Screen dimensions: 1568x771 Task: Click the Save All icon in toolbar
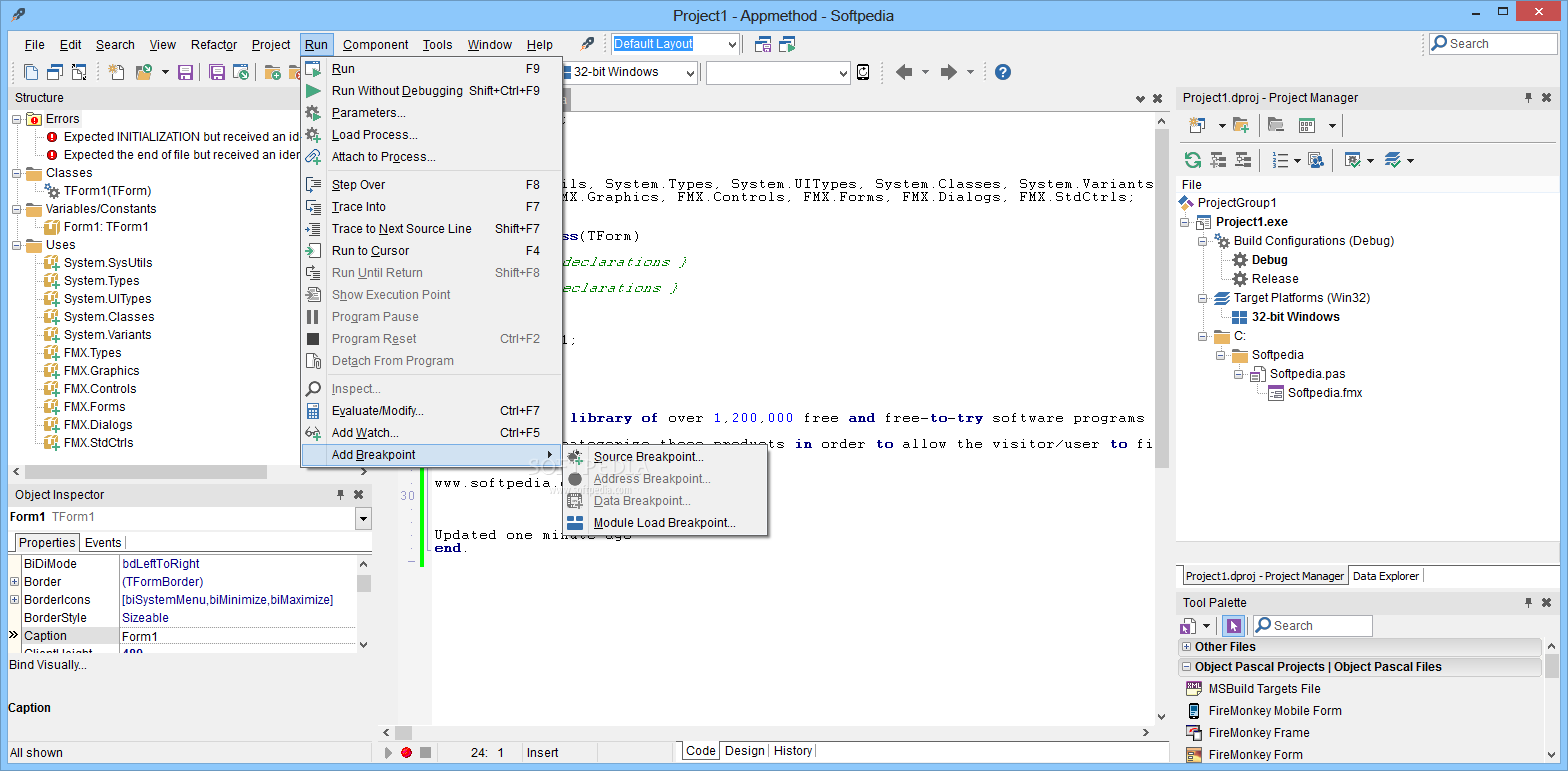pos(217,72)
